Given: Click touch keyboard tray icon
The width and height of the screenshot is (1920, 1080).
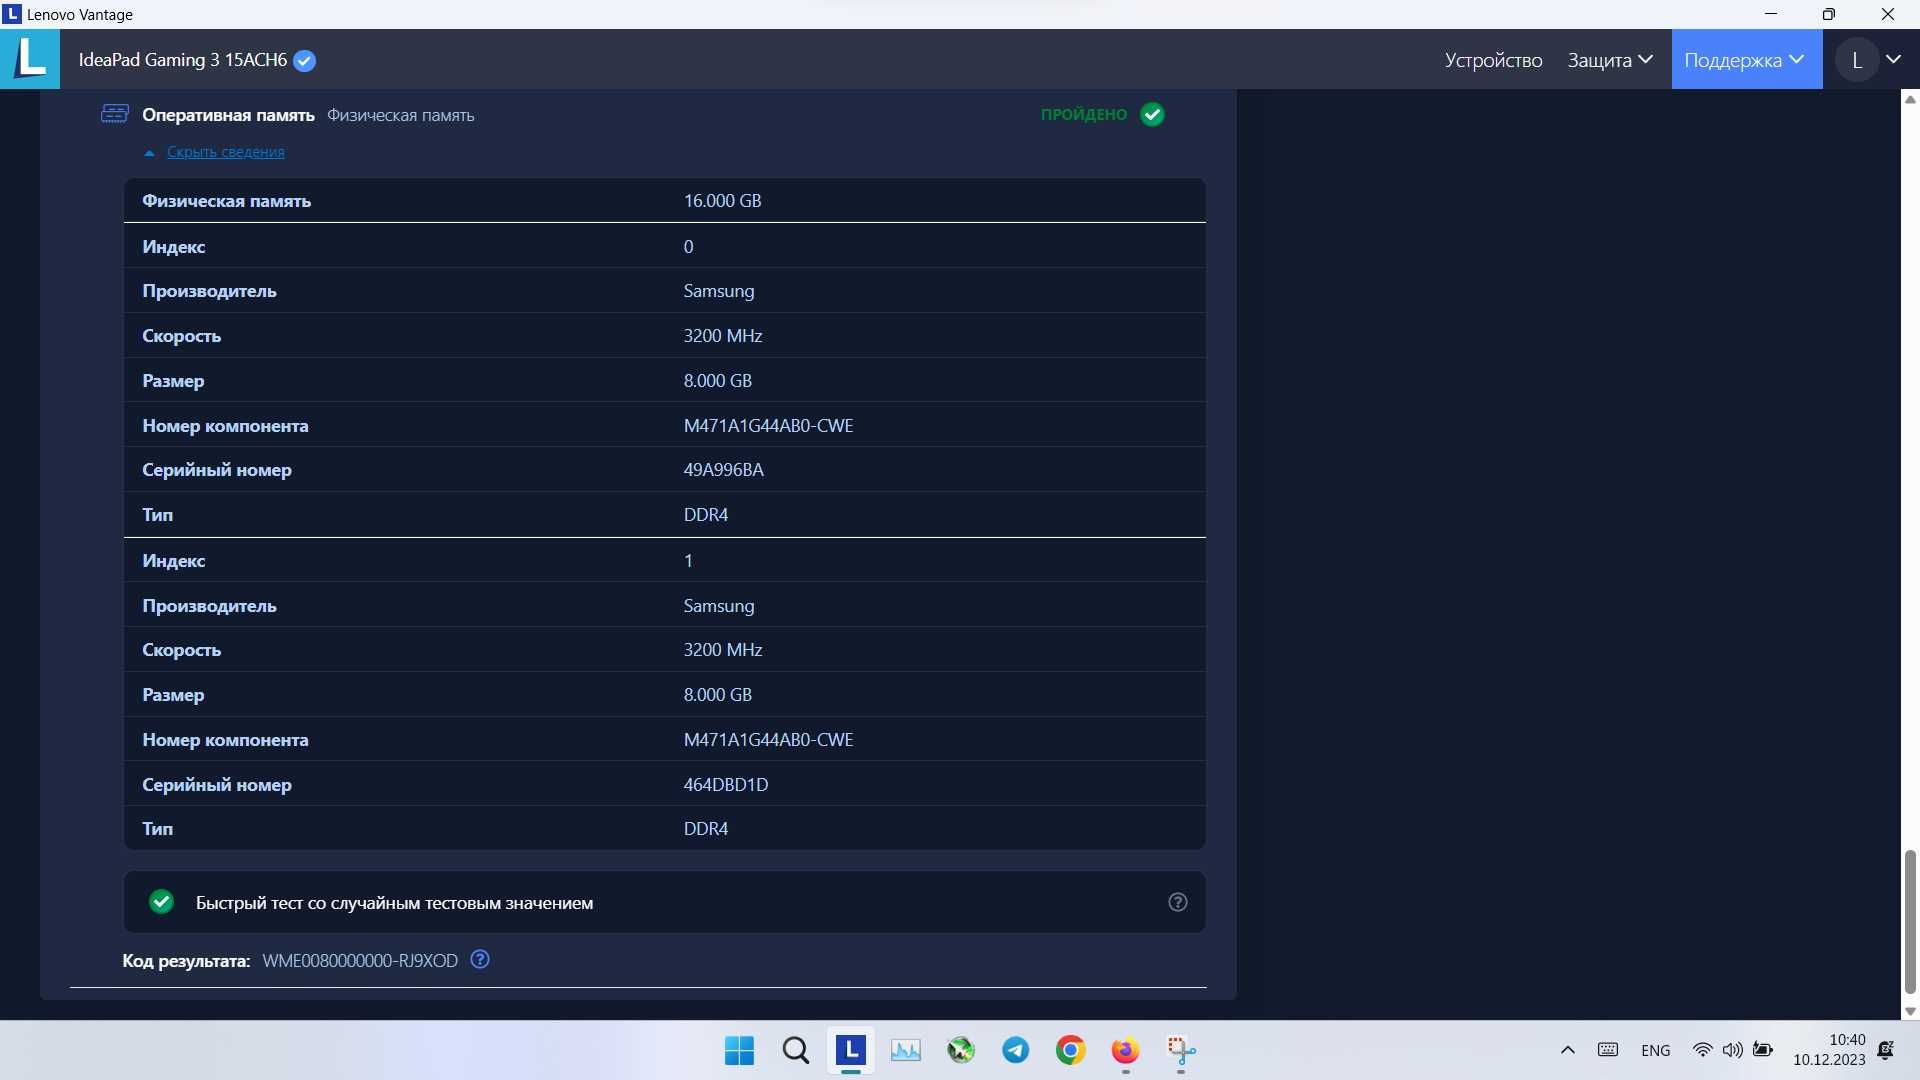Looking at the screenshot, I should [1608, 1050].
